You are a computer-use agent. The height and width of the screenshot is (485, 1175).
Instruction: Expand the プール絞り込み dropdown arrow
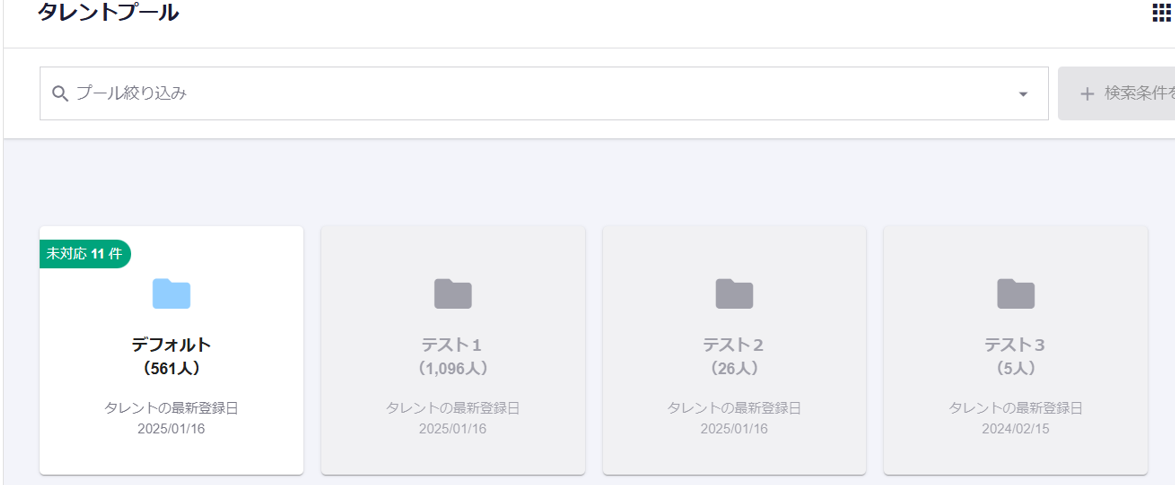pyautogui.click(x=1023, y=94)
